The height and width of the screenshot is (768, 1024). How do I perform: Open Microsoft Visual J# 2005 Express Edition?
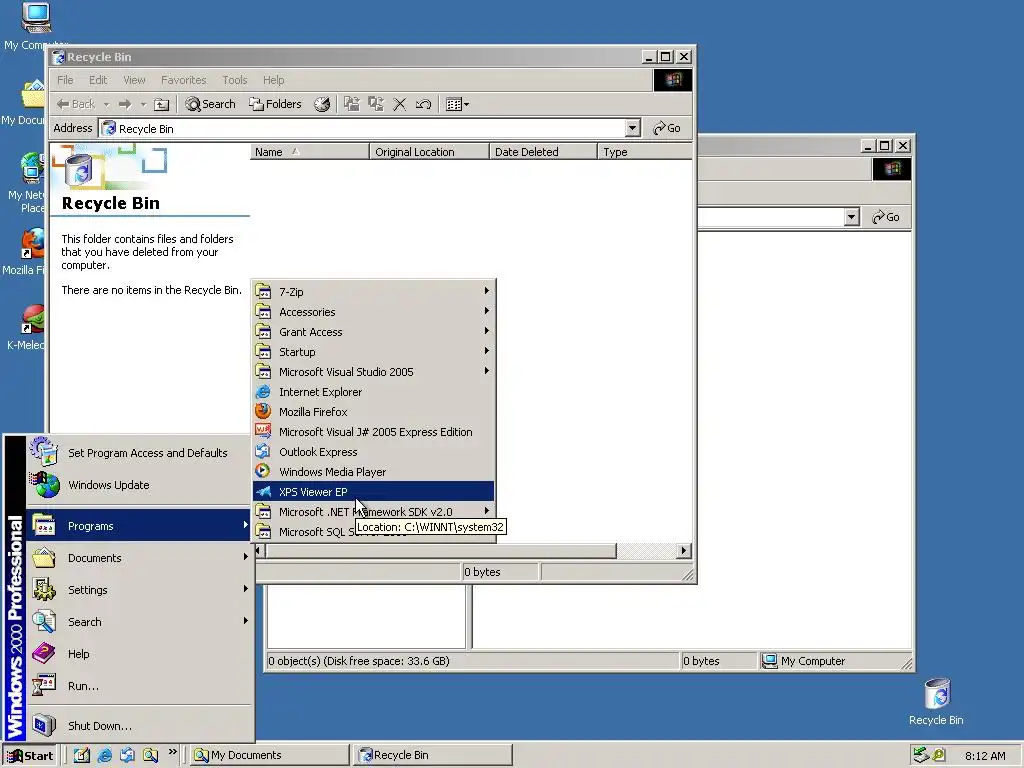pyautogui.click(x=373, y=432)
